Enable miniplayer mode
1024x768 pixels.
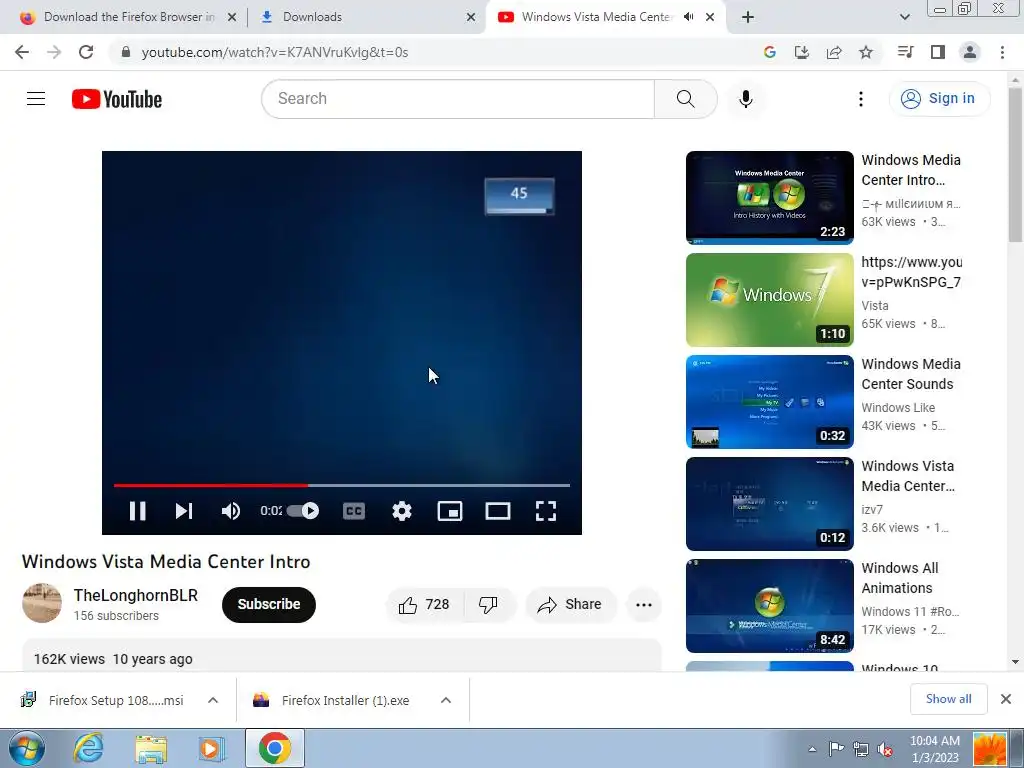coord(450,511)
